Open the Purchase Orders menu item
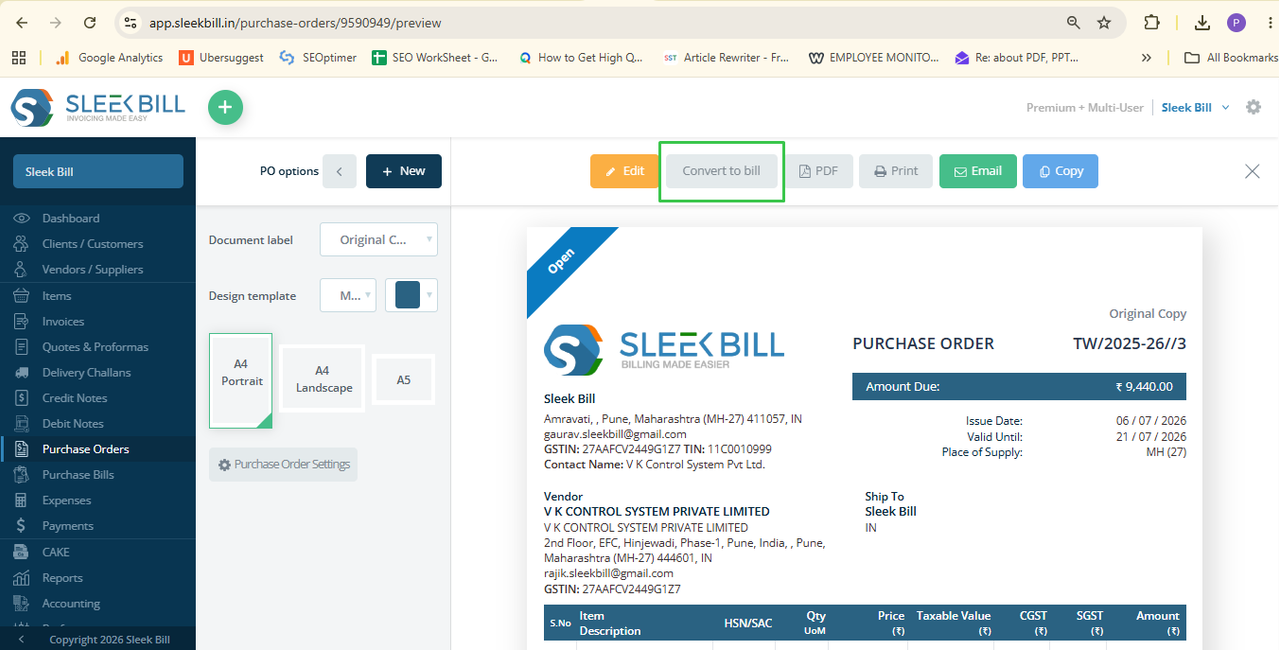This screenshot has height=650, width=1279. (x=98, y=449)
